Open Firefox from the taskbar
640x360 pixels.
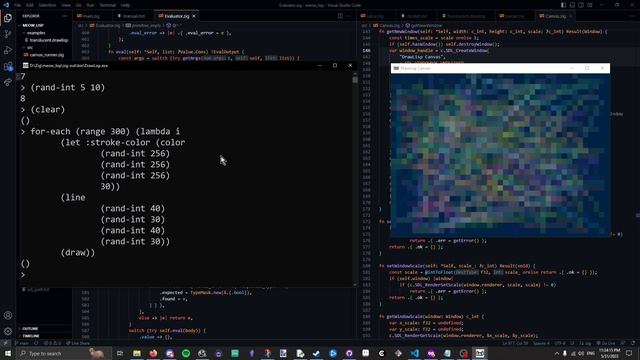(x=153, y=353)
